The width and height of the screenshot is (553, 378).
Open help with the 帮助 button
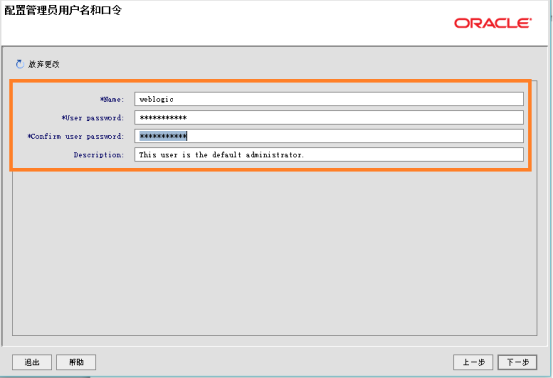76,362
